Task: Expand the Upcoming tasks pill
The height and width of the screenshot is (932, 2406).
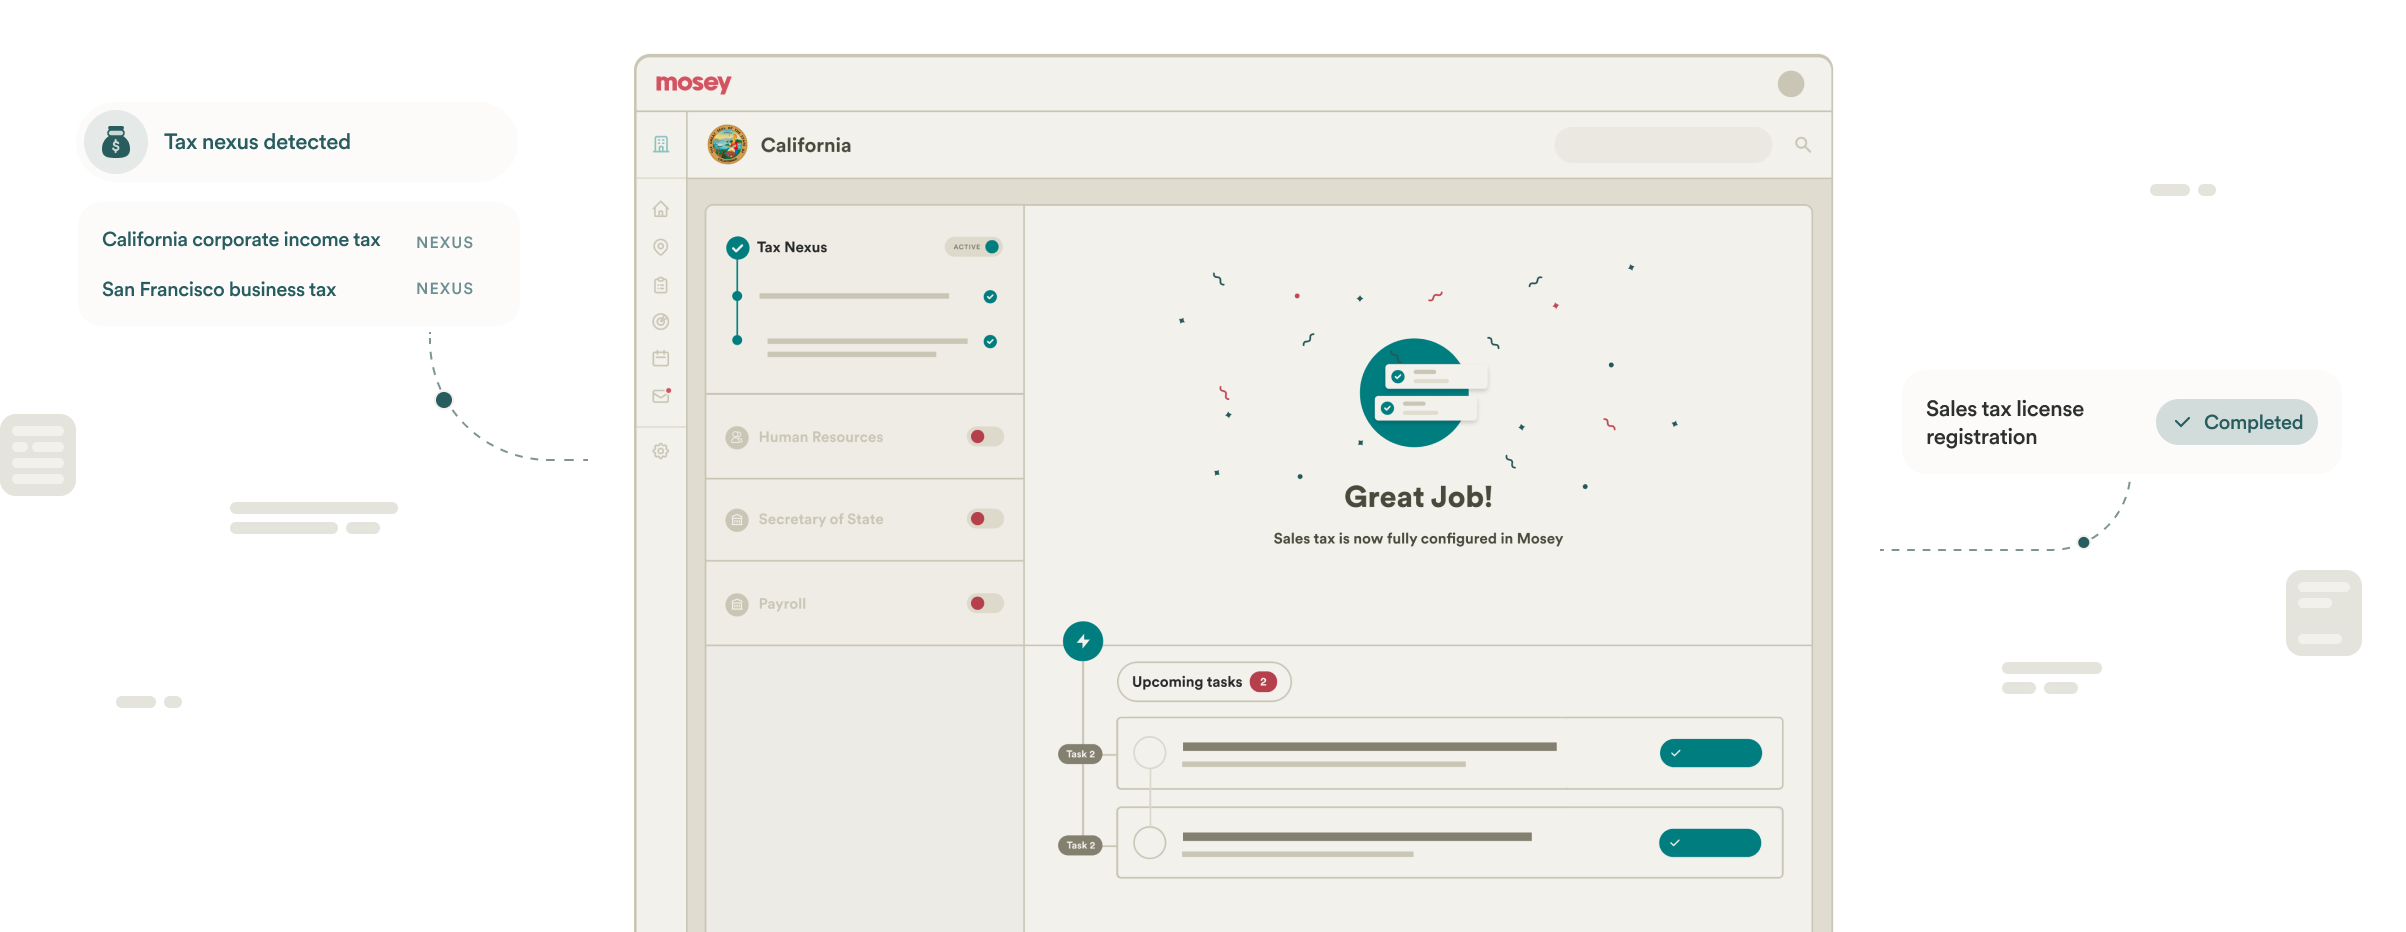Action: click(1203, 682)
